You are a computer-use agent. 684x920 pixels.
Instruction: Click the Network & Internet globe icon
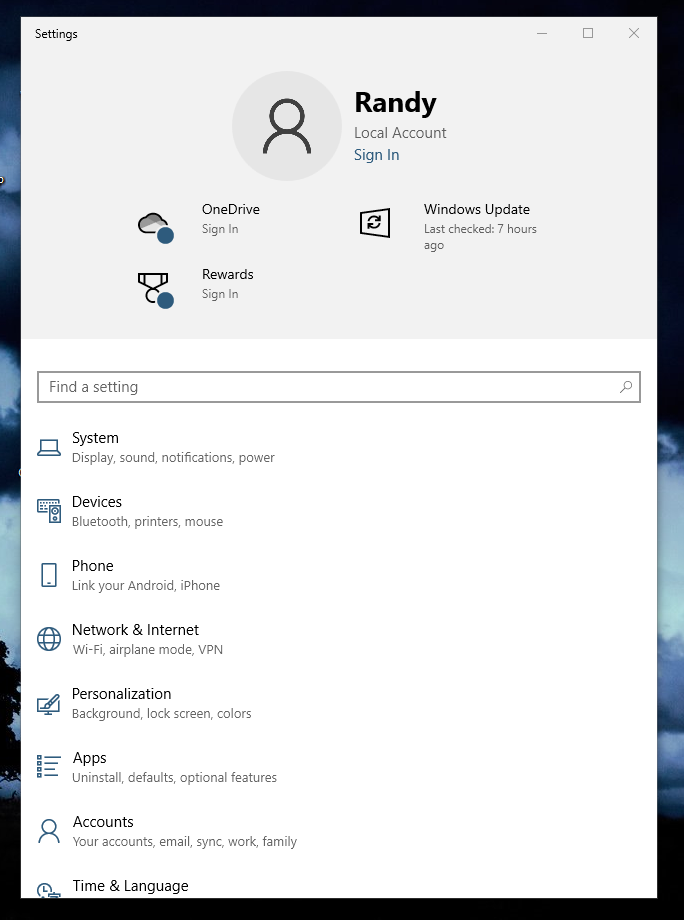tap(49, 639)
